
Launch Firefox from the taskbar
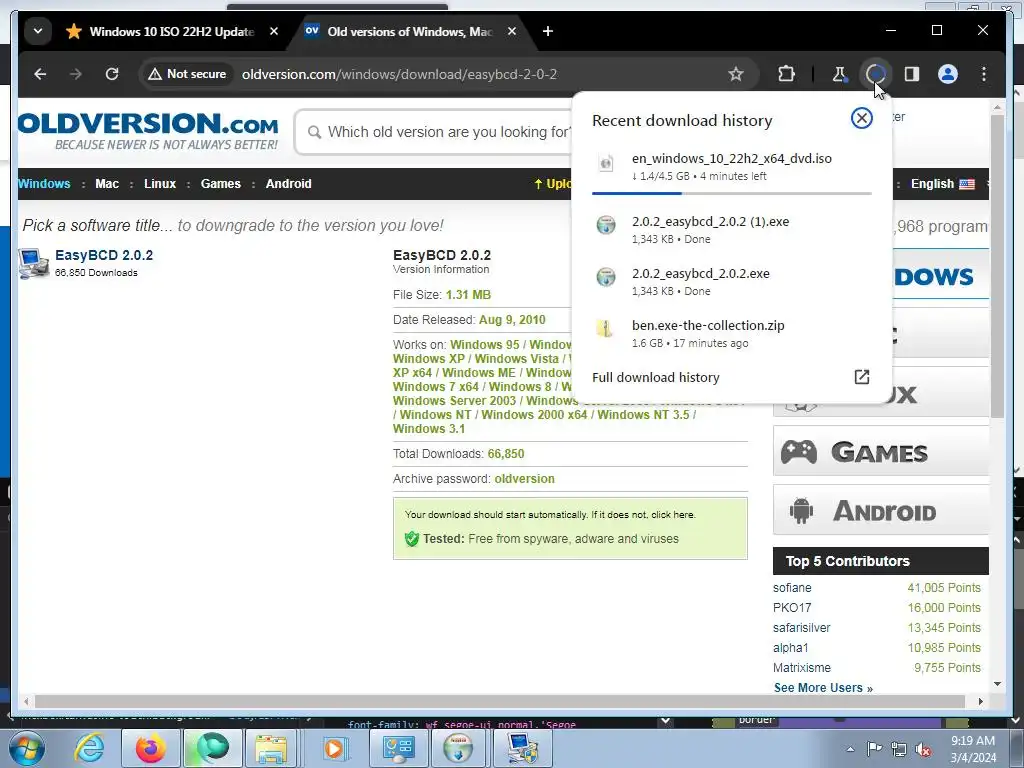coord(151,748)
